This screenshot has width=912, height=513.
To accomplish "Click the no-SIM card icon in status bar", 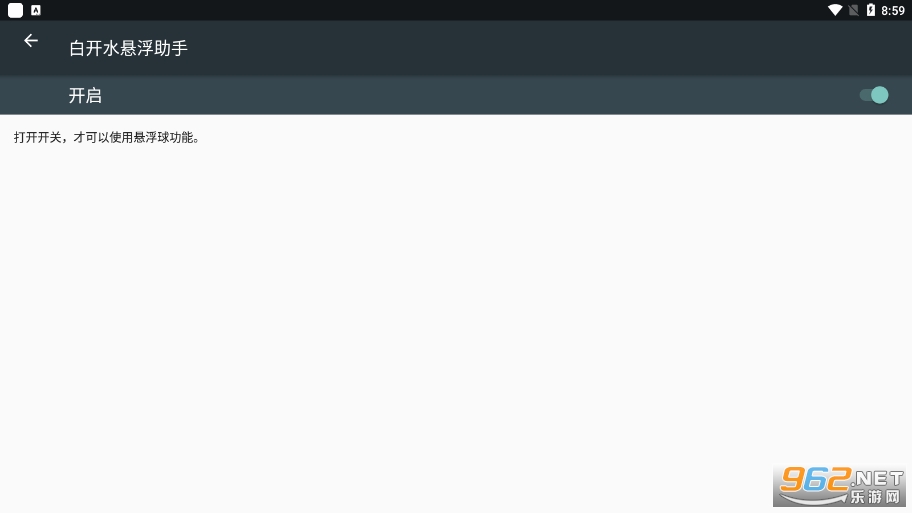I will pyautogui.click(x=853, y=10).
